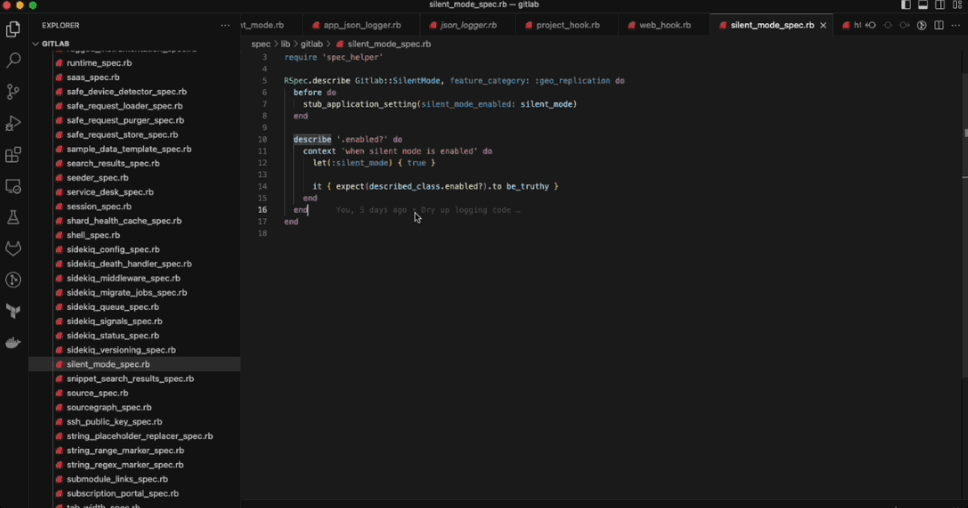Toggle secondary side bar visibility
This screenshot has width=968, height=508.
[940, 6]
